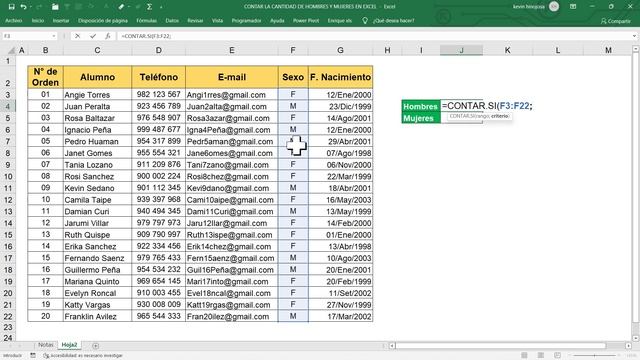
Task: Select the cell with Angie Torres
Action: 98,95
